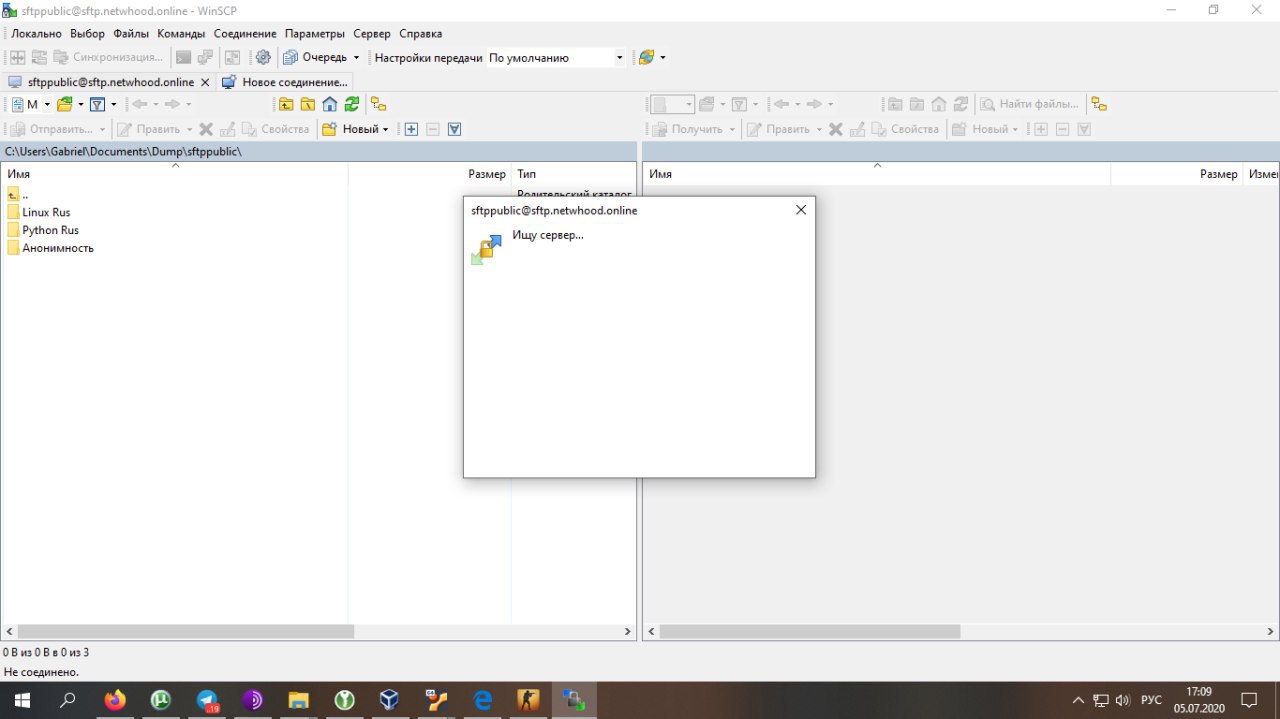The image size is (1280, 719).
Task: Expand the local filter dropdown arrow
Action: [113, 104]
